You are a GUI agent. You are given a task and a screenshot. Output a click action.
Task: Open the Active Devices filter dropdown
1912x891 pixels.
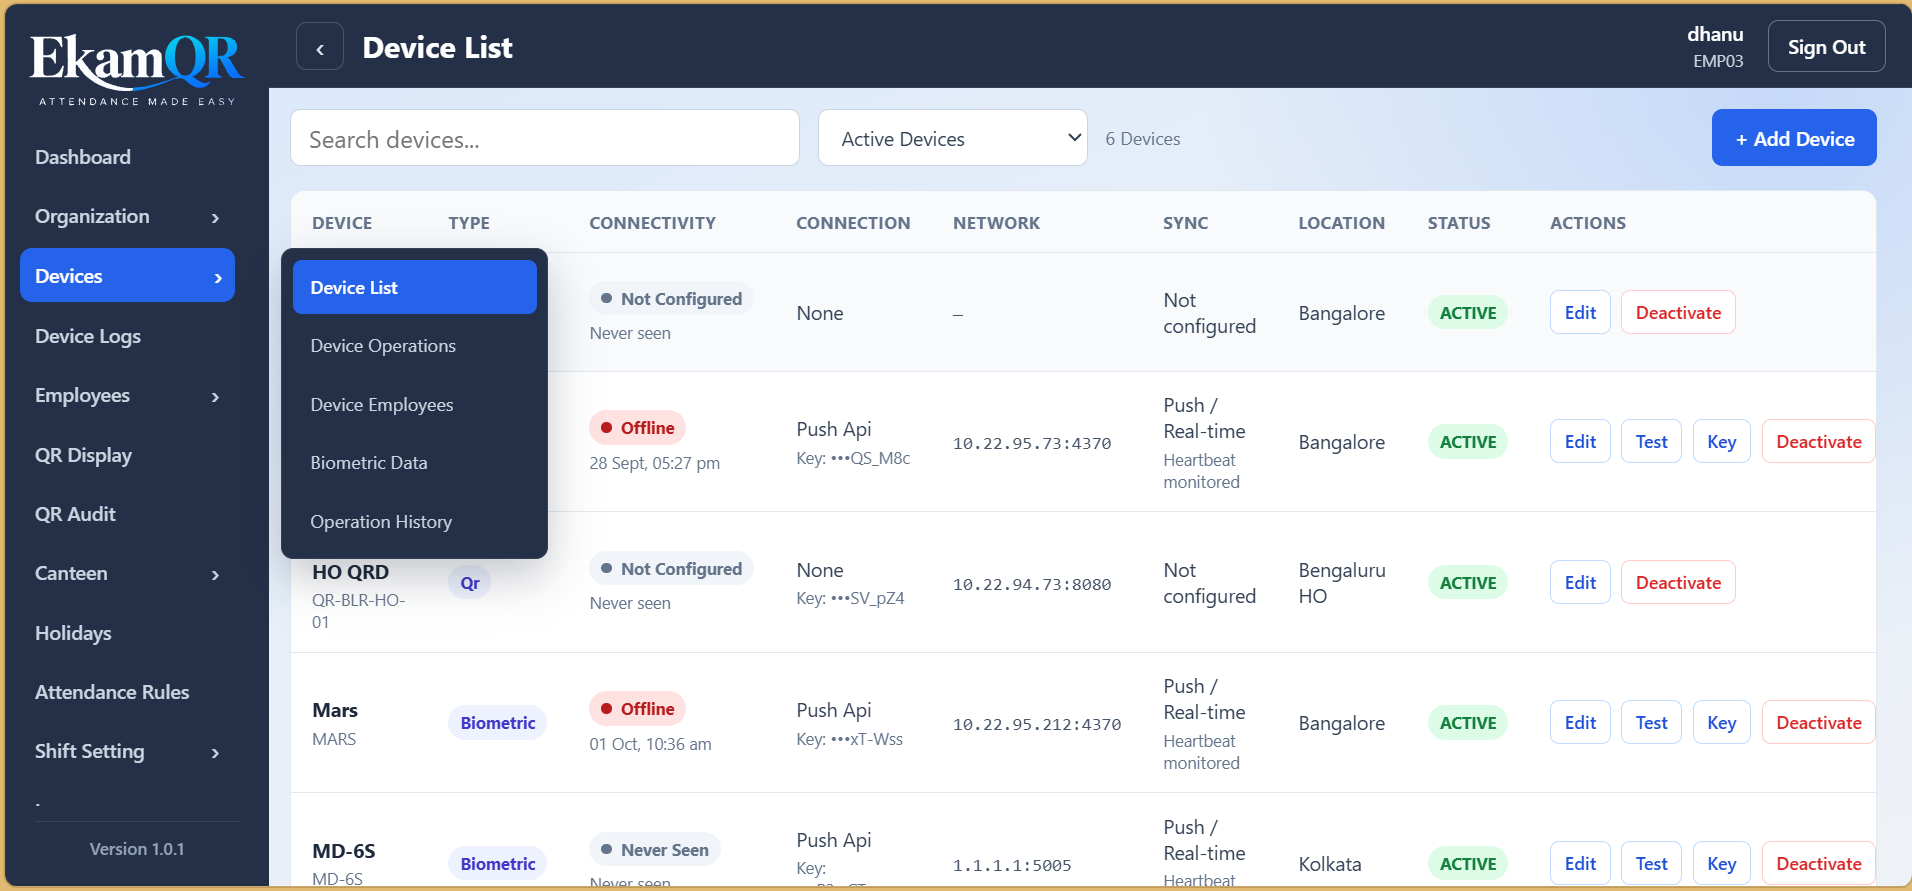tap(952, 138)
